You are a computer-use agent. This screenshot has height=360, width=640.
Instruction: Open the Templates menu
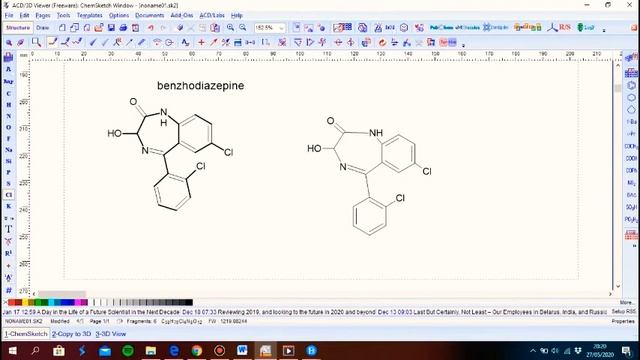click(x=90, y=15)
